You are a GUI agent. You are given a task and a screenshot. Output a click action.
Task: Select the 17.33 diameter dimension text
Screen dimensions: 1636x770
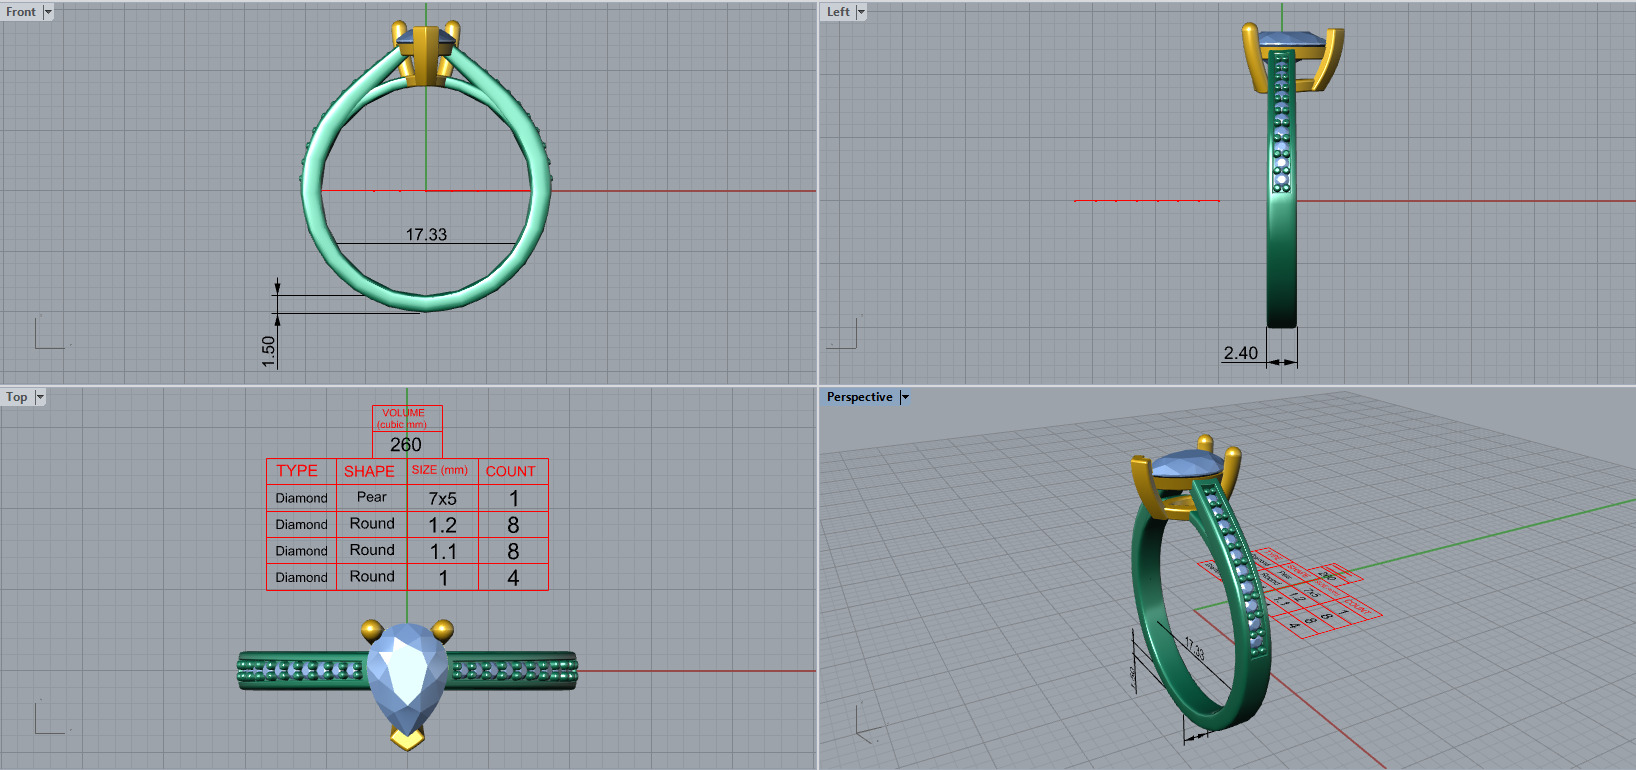pyautogui.click(x=426, y=235)
